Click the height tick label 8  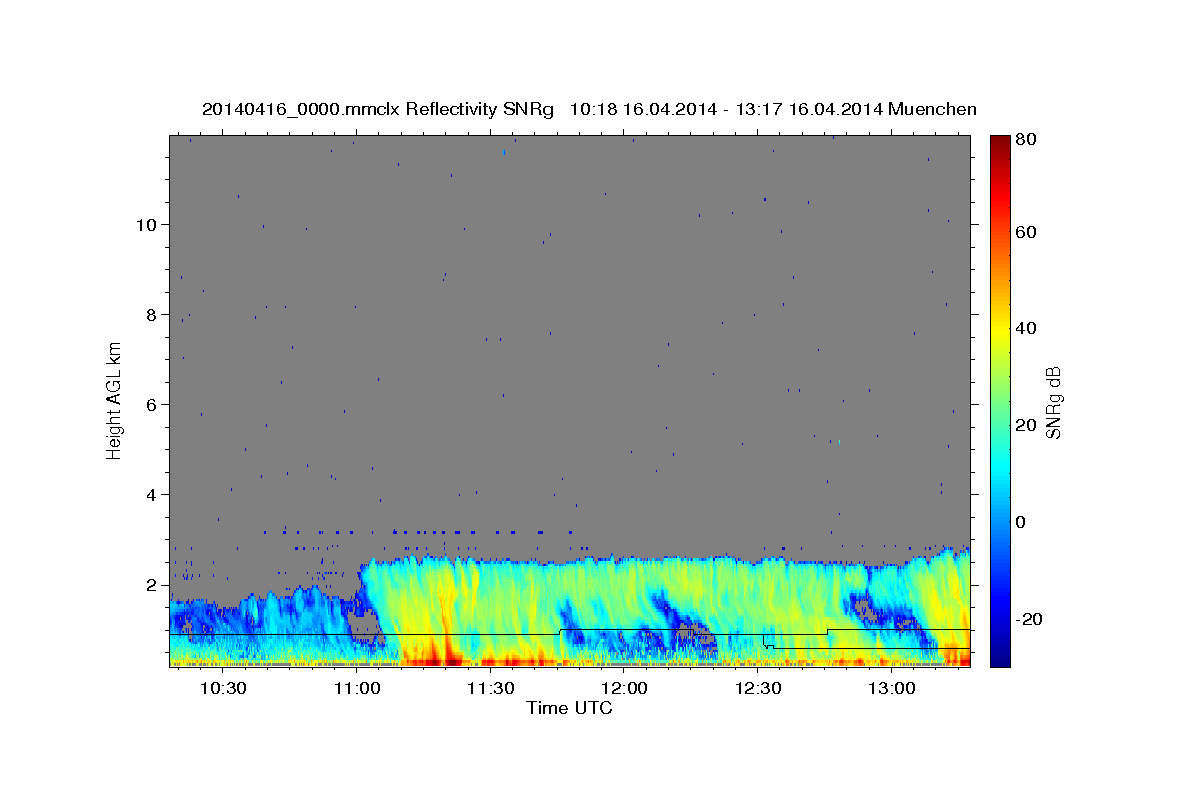(152, 314)
